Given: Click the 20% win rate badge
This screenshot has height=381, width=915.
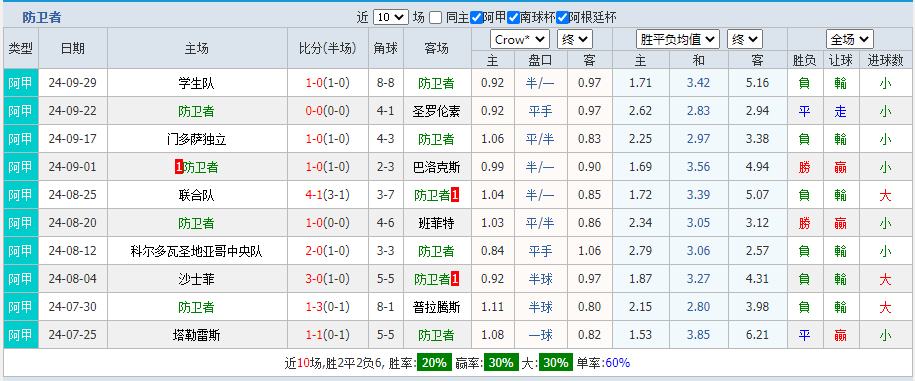Looking at the screenshot, I should 434,363.
